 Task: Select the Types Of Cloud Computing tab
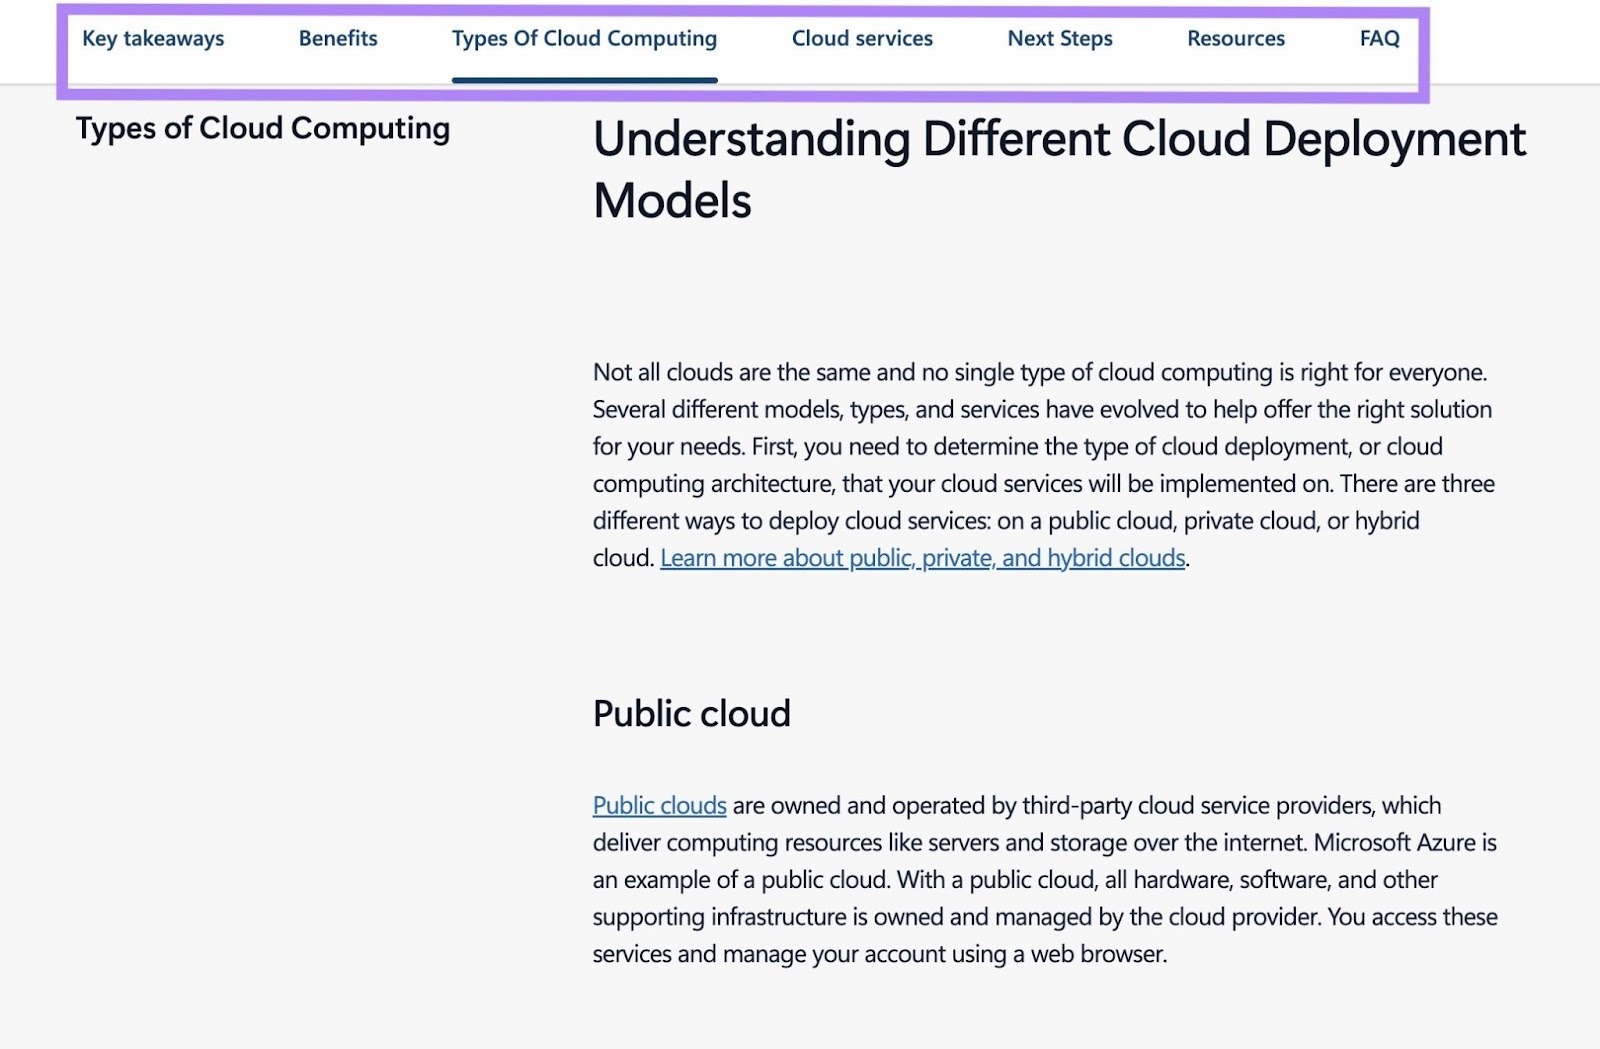[585, 38]
